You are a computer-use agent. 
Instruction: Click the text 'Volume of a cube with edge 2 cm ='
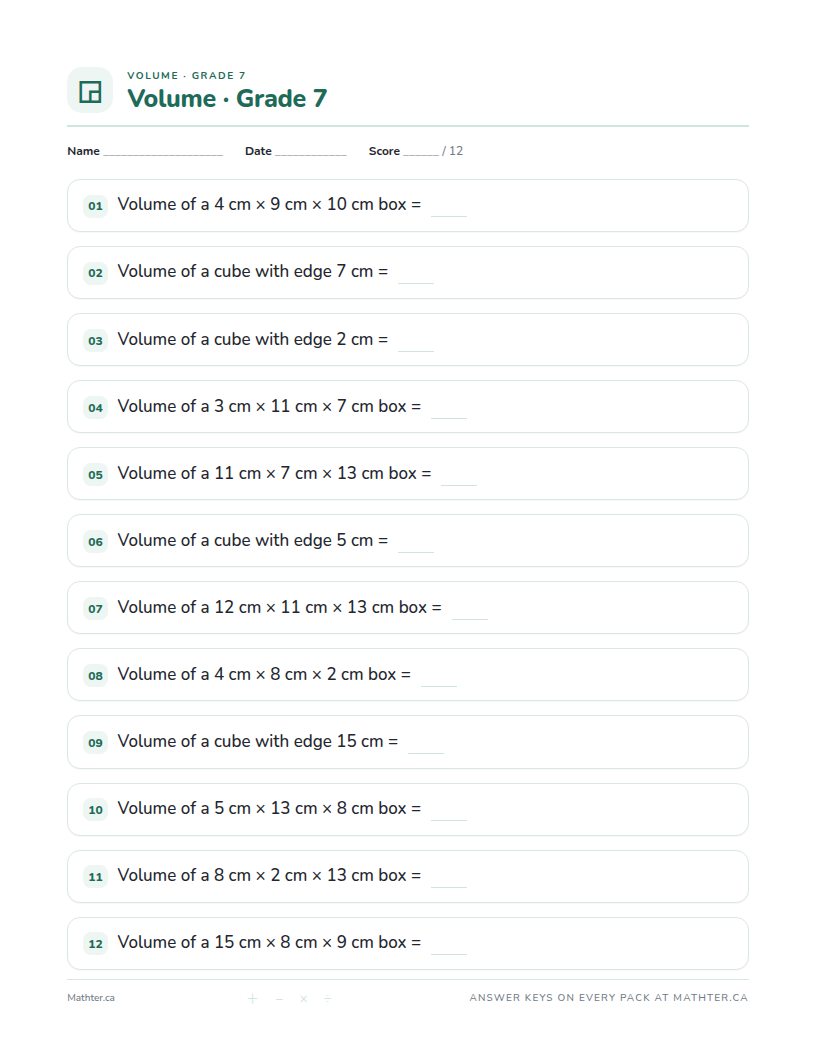pos(252,339)
